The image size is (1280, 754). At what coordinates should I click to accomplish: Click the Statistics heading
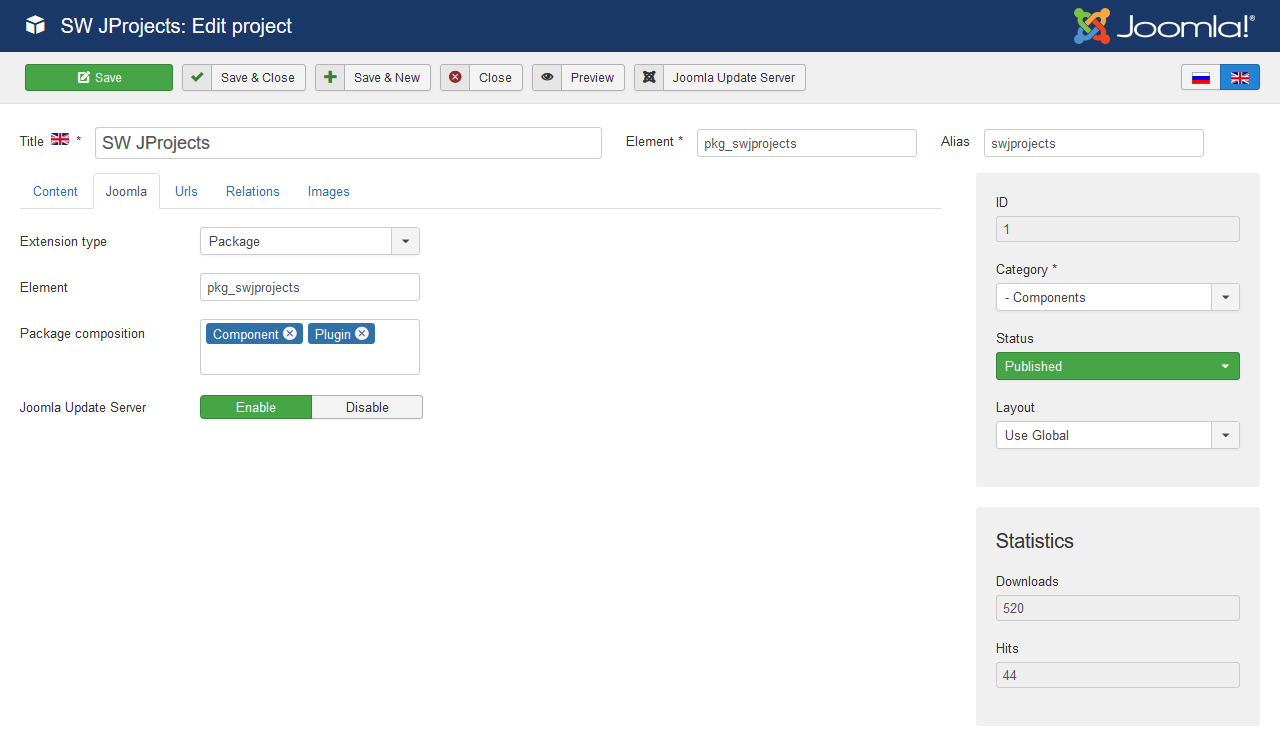tap(1035, 541)
